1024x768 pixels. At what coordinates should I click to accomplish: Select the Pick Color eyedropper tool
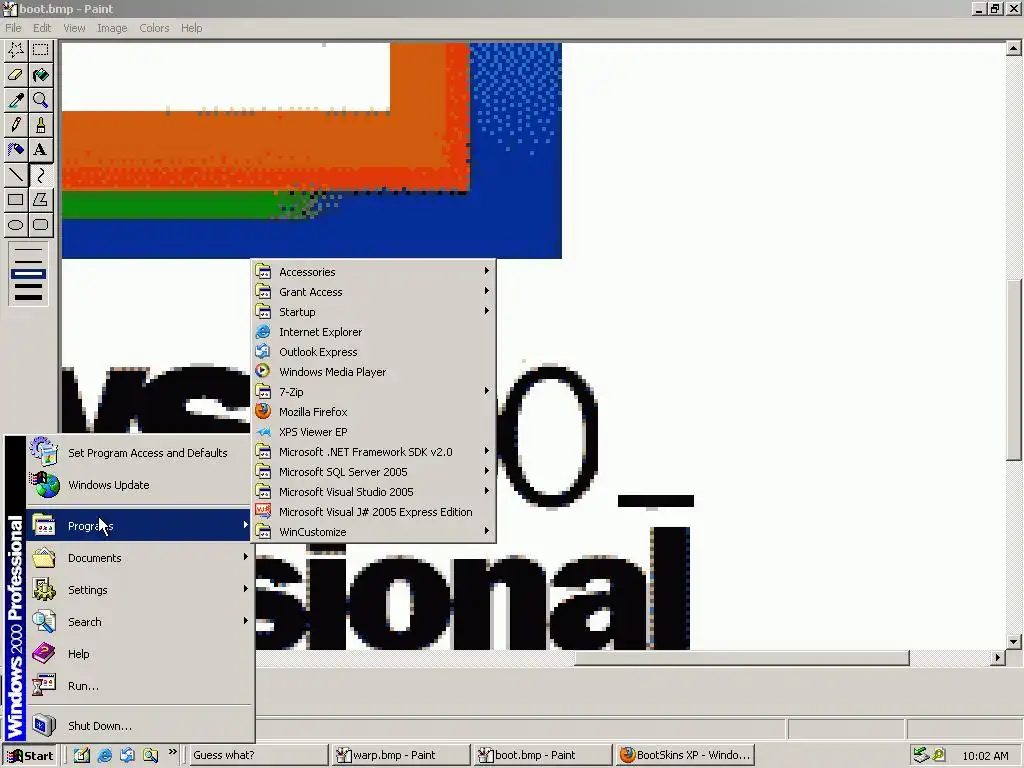tap(16, 99)
